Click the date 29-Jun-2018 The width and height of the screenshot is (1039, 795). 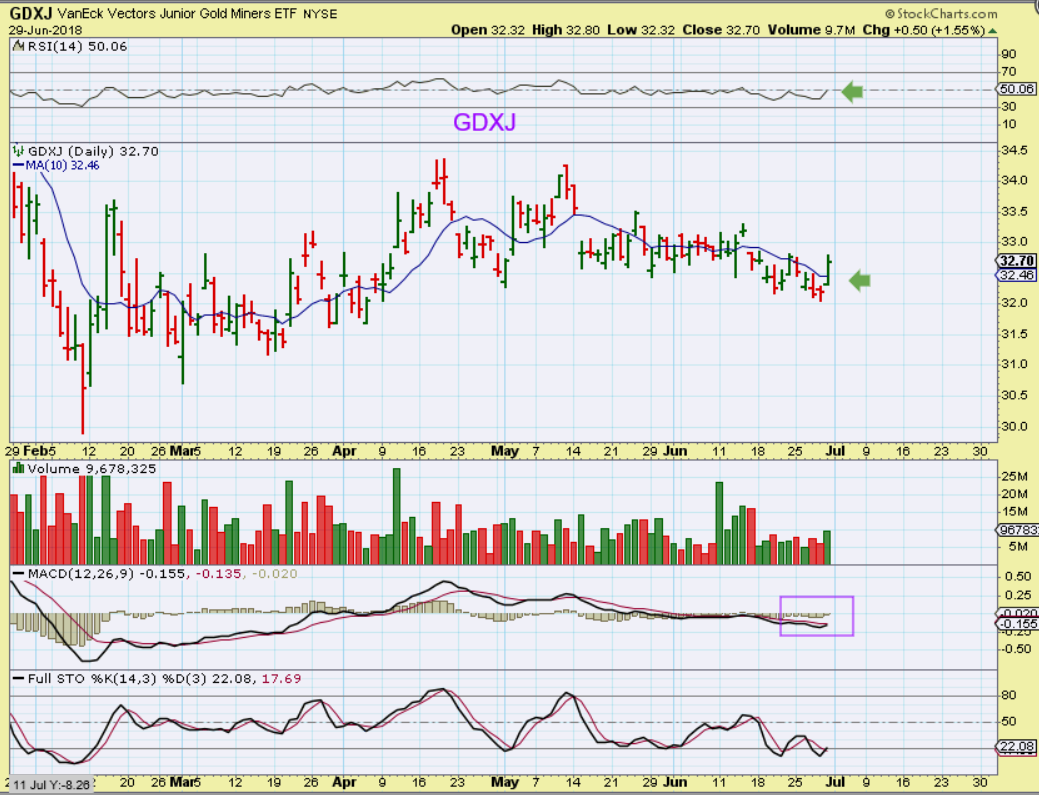45,30
